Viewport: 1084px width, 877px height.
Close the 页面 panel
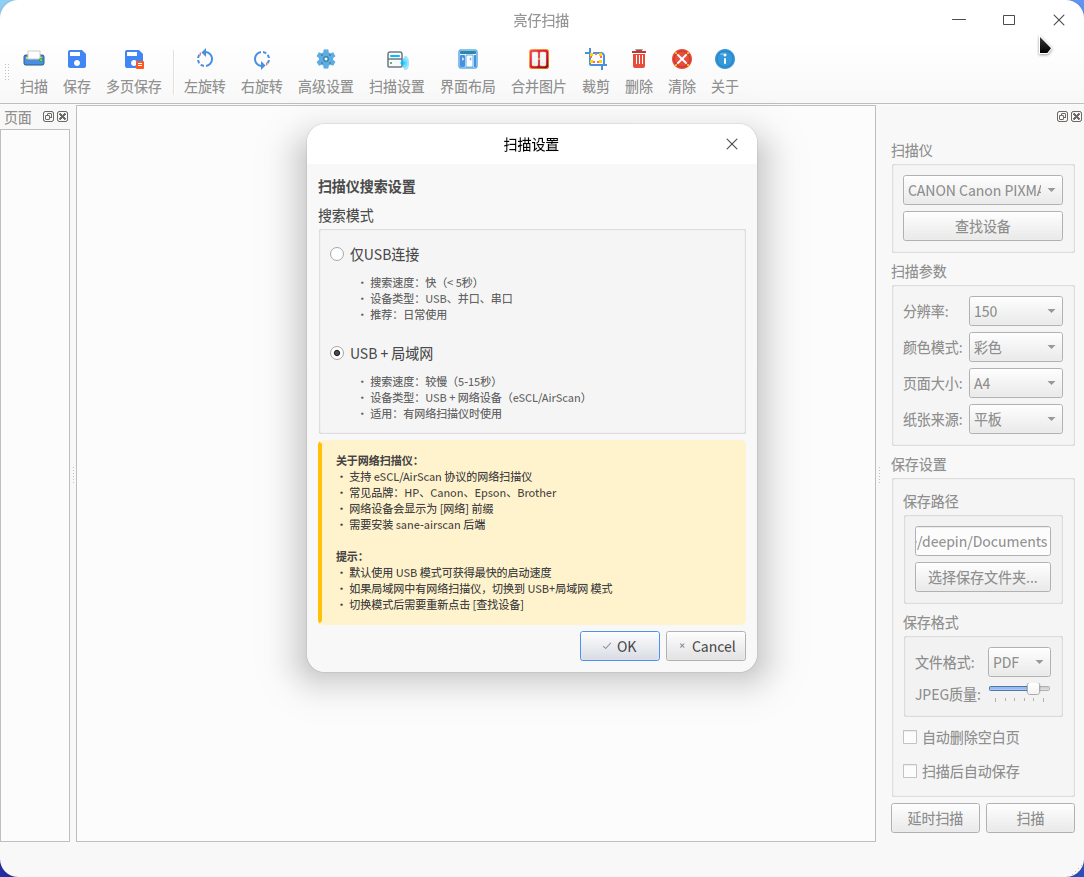pos(62,116)
